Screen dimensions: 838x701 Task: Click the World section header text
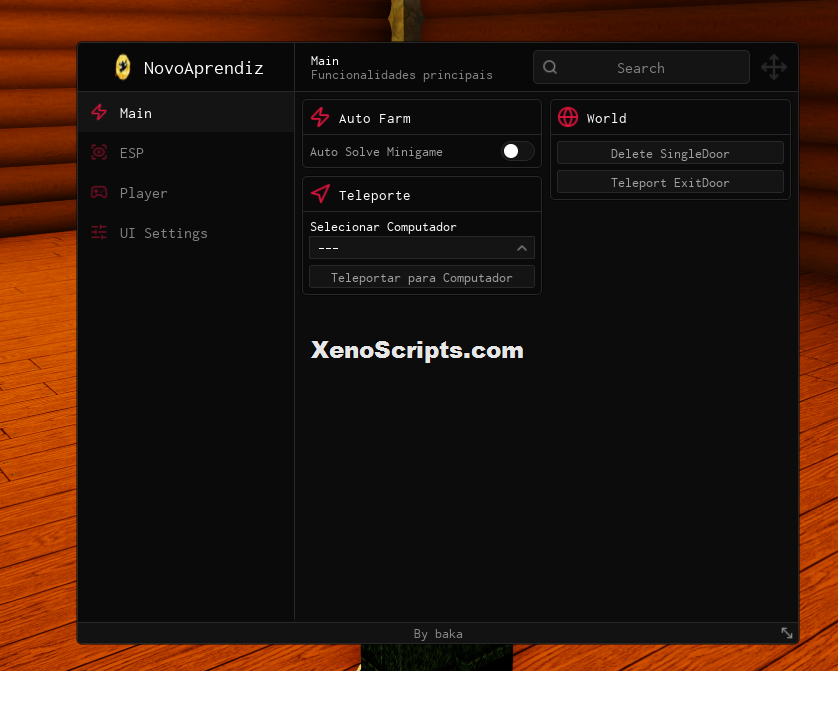click(607, 118)
